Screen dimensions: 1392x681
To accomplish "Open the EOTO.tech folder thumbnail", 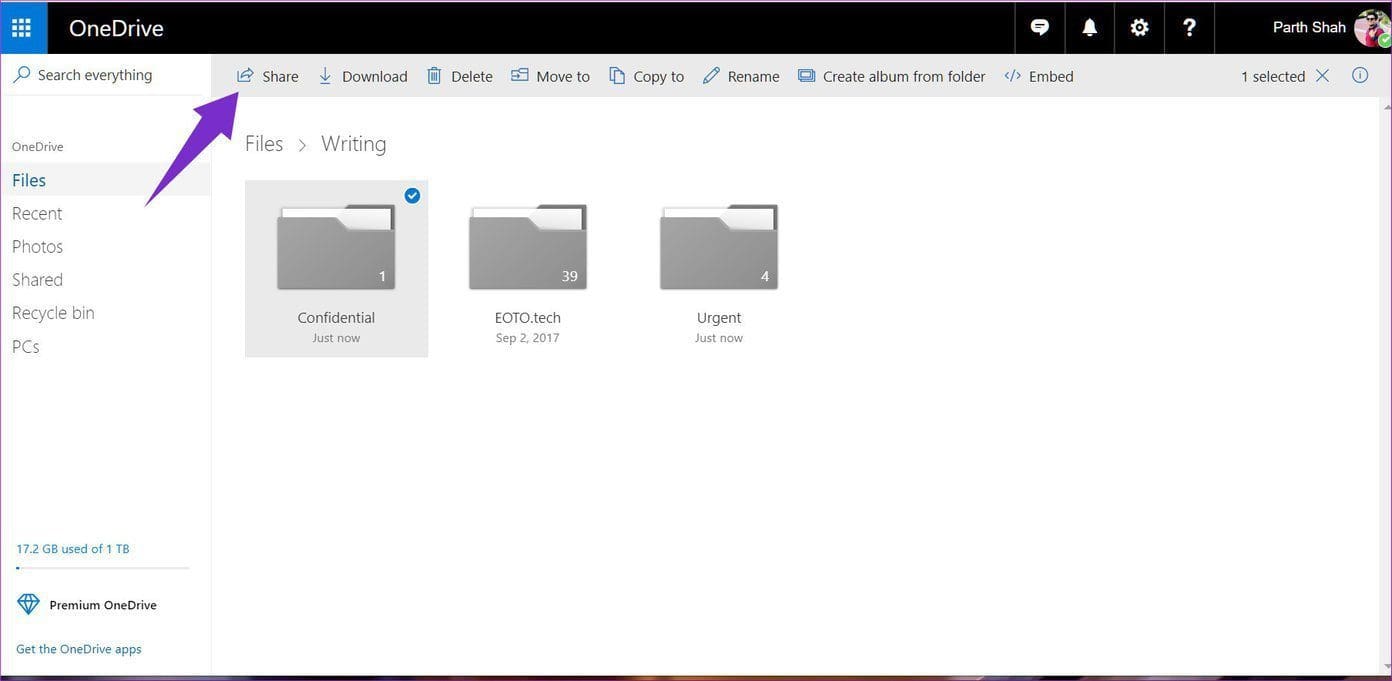I will 528,247.
